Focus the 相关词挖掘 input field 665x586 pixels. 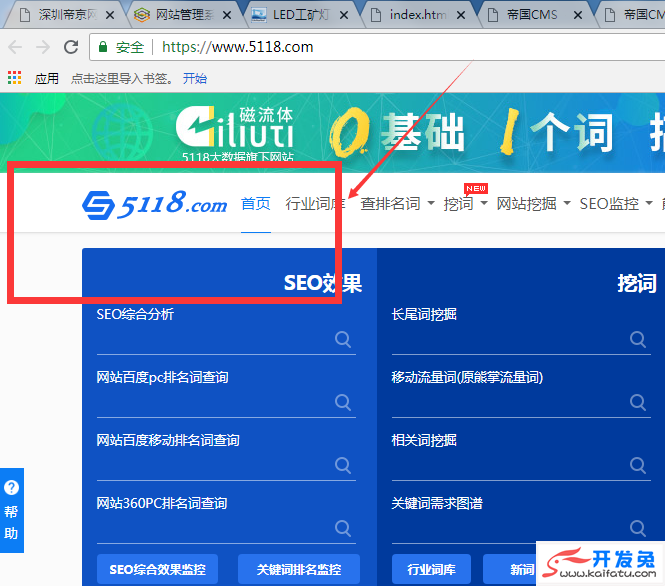(521, 466)
